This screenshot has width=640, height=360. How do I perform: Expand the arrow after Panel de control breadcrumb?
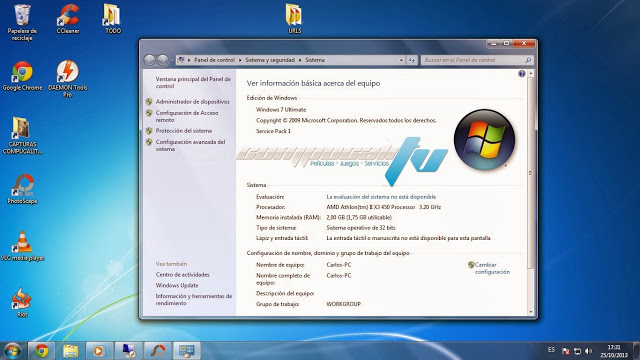(x=240, y=60)
